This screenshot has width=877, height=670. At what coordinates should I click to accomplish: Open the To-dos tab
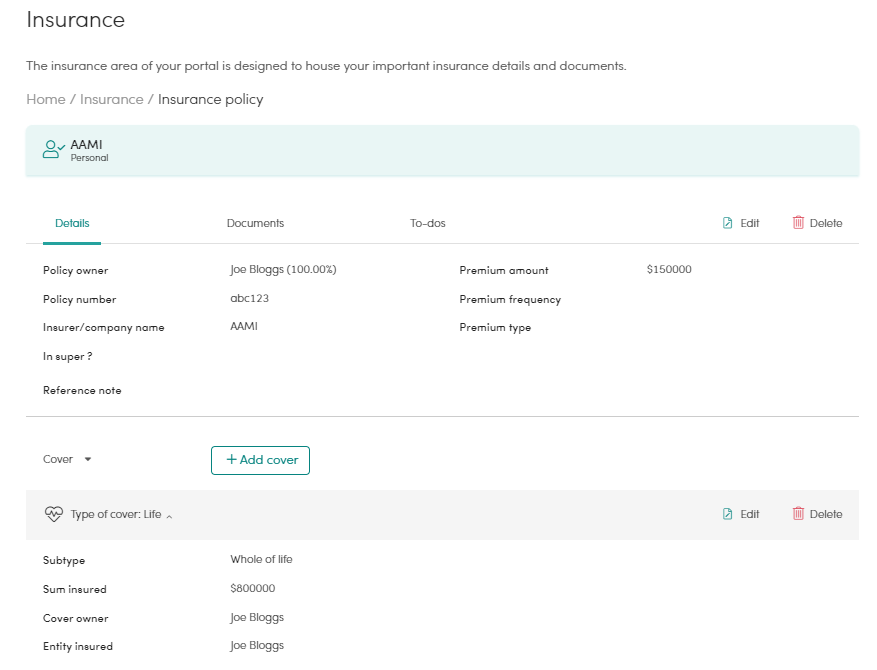[x=428, y=223]
